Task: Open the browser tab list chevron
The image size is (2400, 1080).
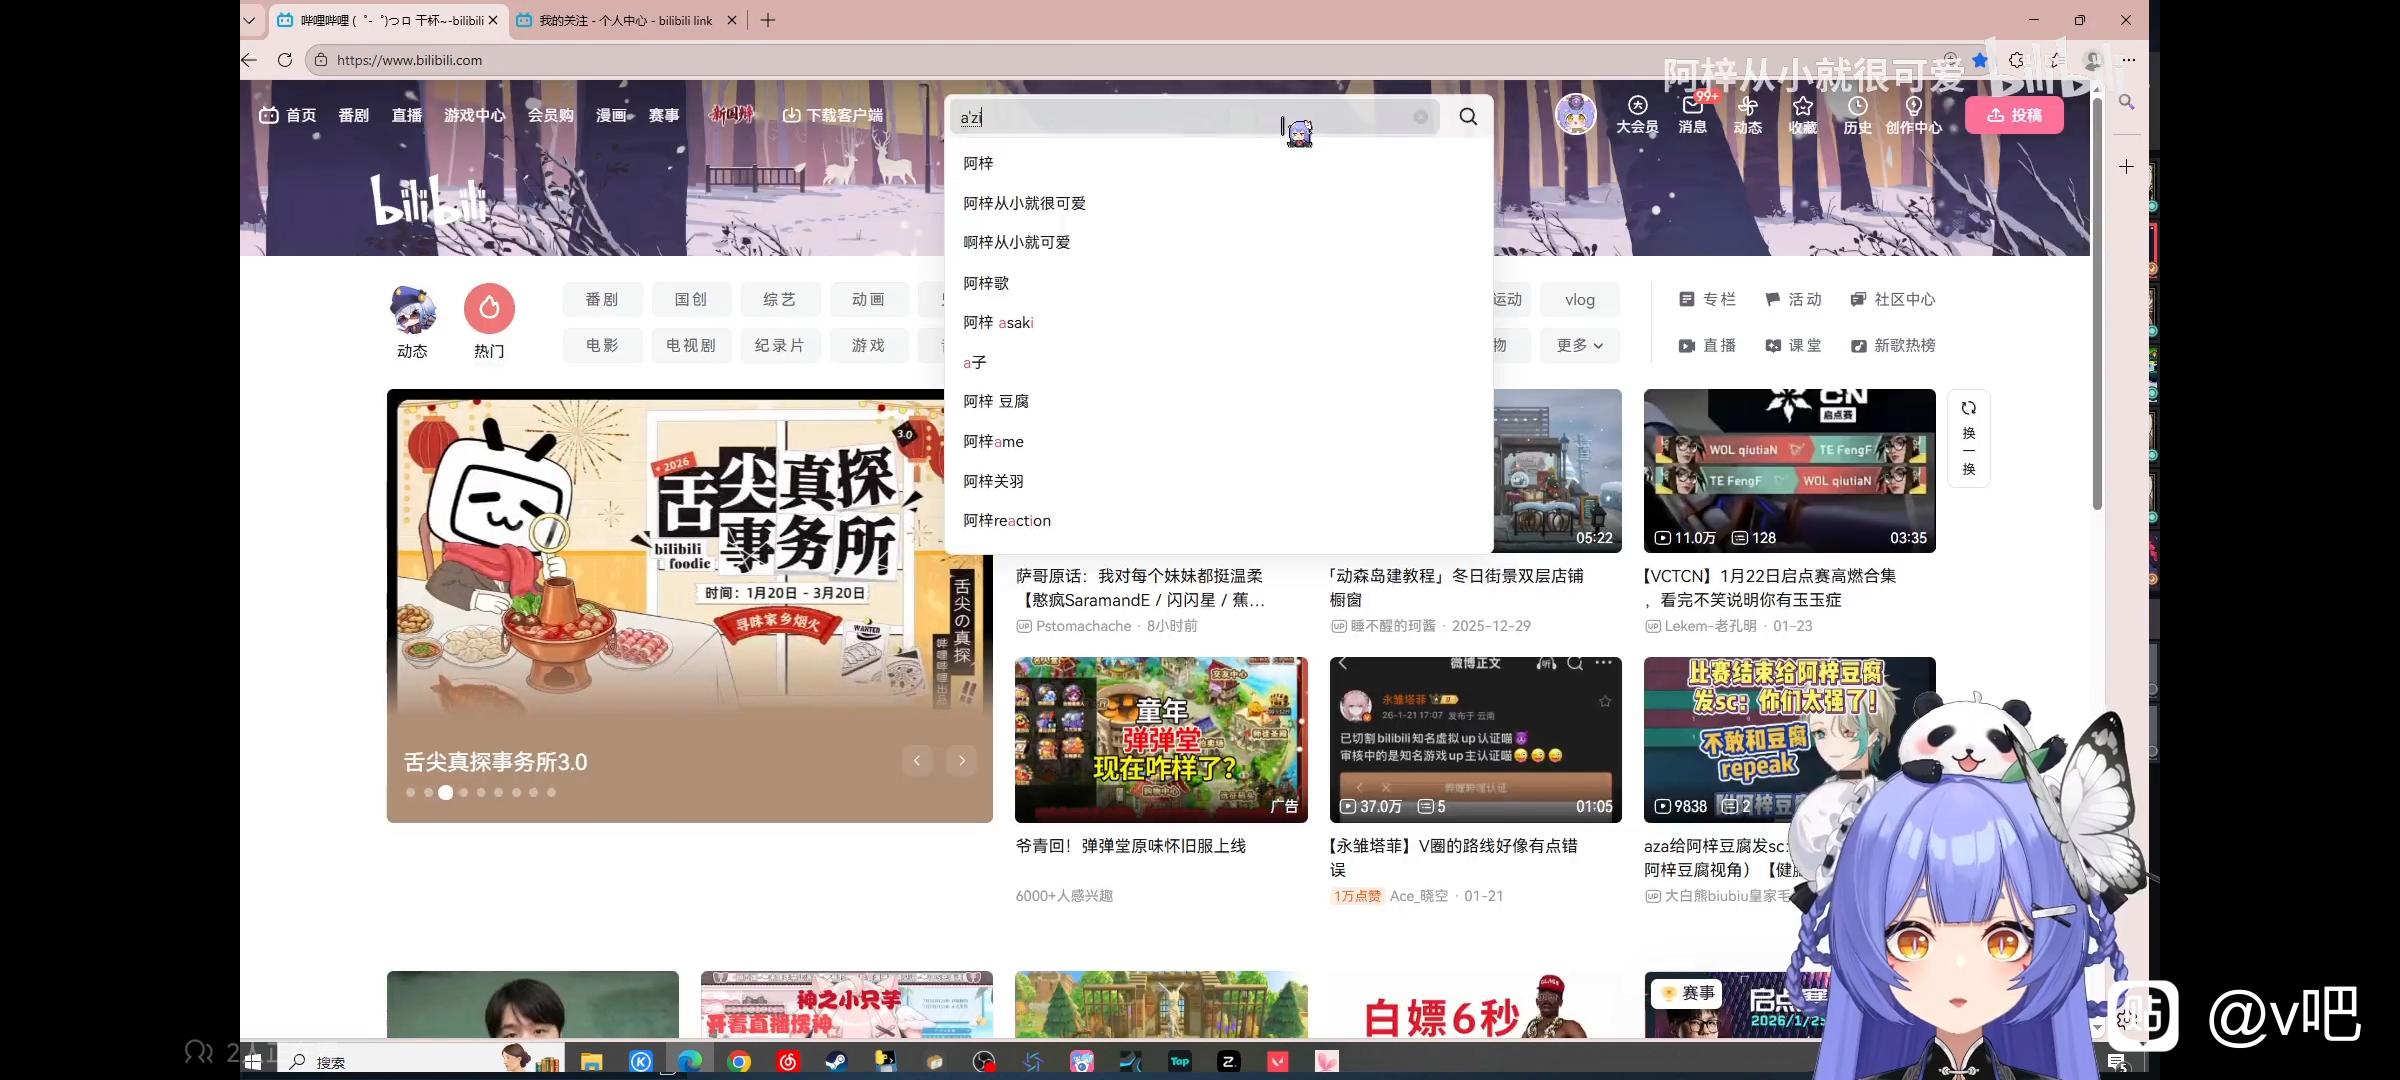Action: pos(250,20)
